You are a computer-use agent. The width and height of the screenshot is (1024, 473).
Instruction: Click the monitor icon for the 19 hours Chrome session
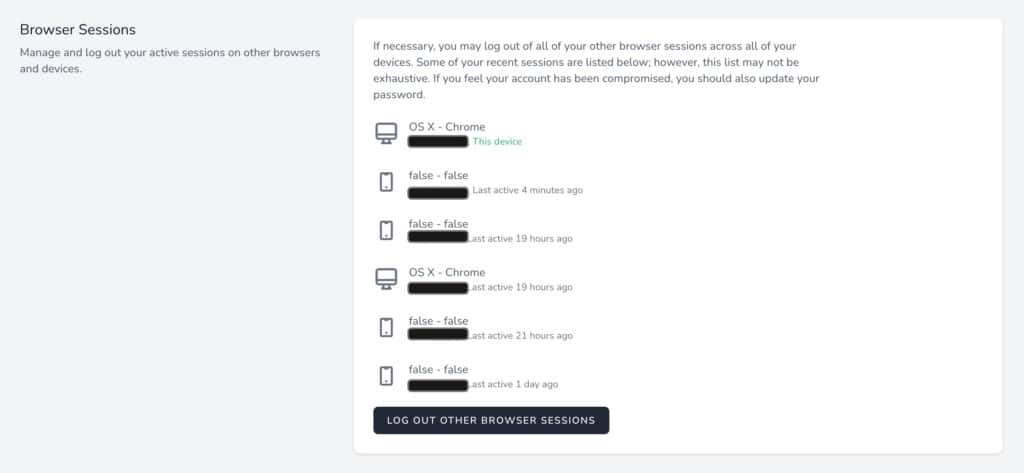click(386, 279)
